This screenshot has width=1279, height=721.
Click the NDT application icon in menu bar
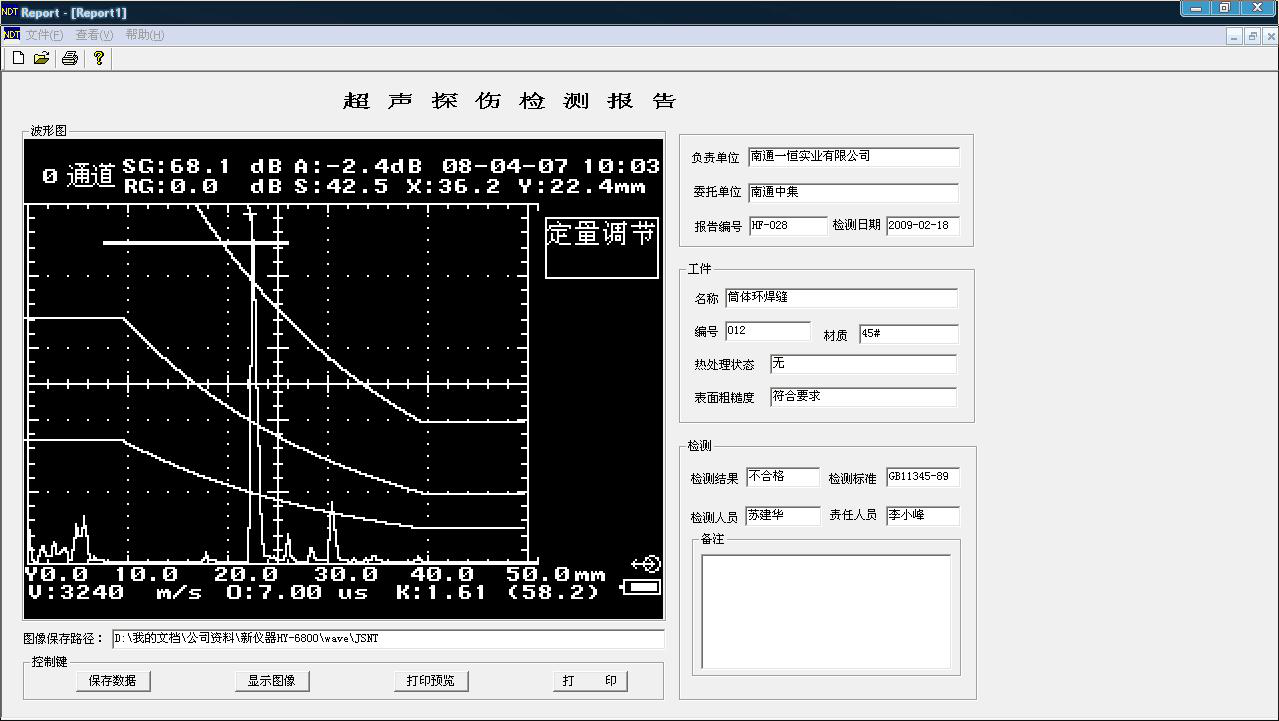[11, 35]
